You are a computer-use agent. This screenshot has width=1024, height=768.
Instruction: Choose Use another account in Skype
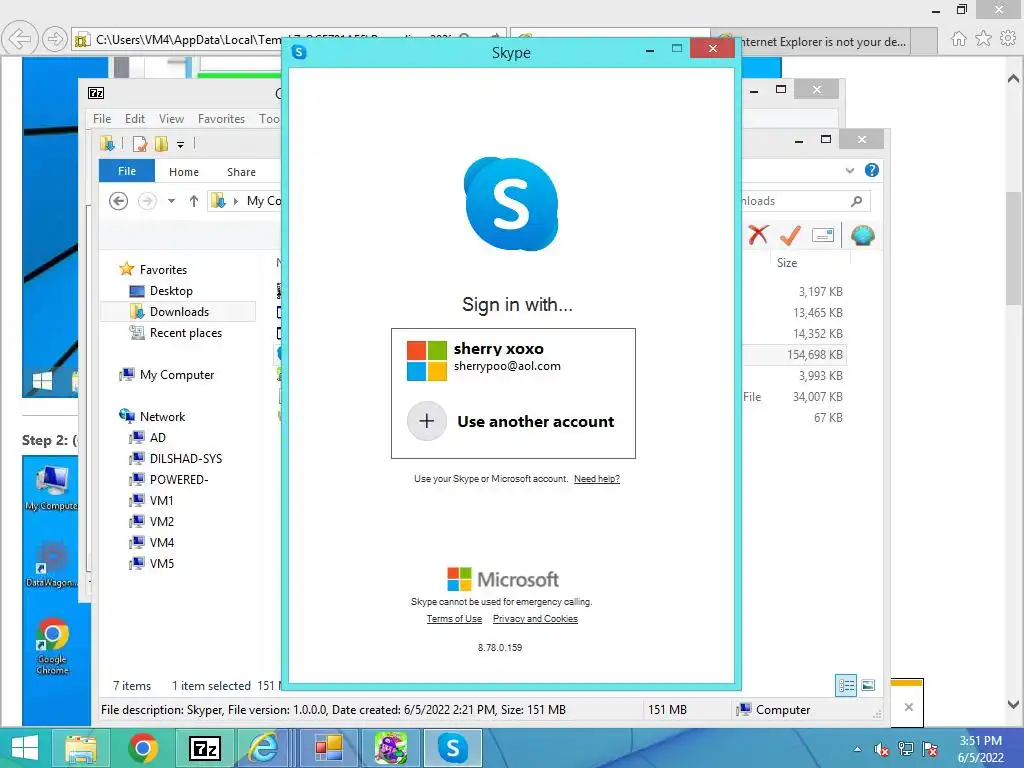coord(513,421)
